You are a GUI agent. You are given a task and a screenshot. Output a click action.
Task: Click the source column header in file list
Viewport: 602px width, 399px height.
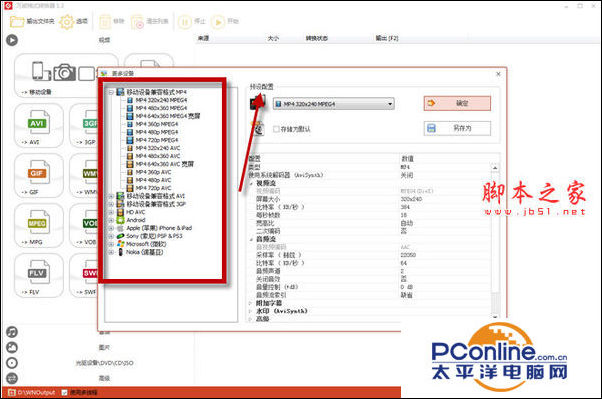pos(203,38)
